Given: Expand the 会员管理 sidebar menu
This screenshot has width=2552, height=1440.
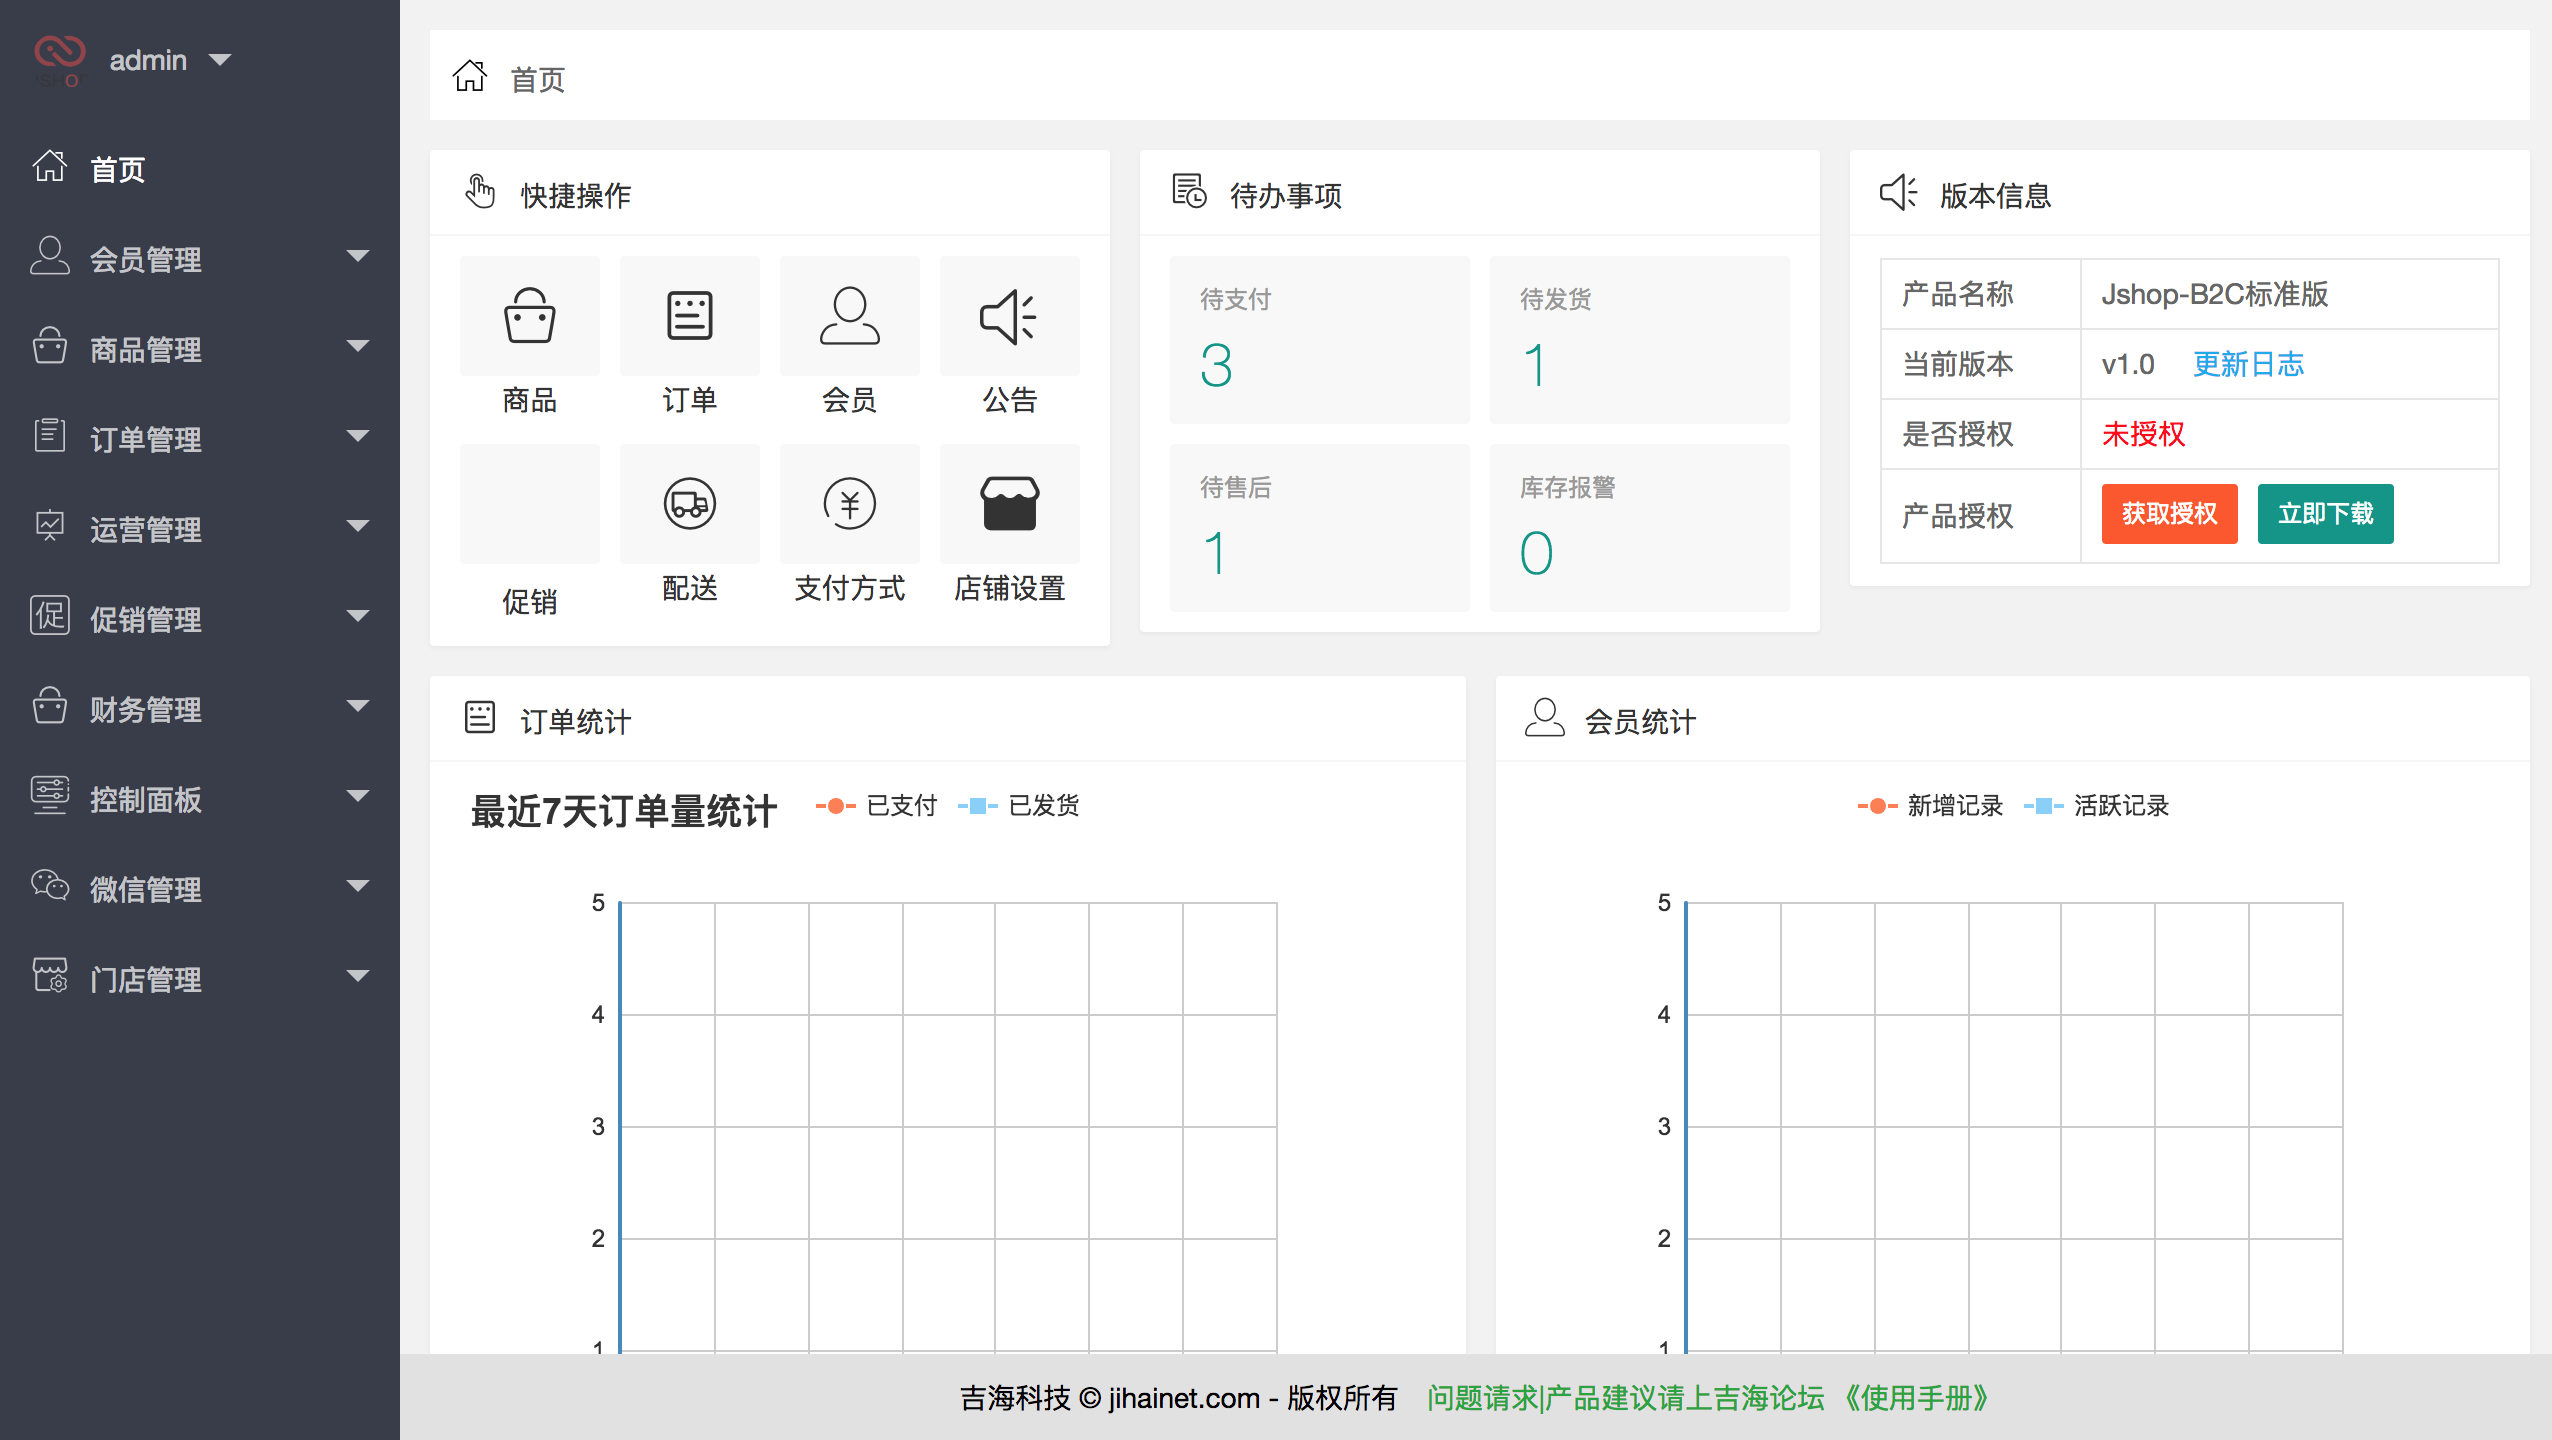Looking at the screenshot, I should click(200, 259).
